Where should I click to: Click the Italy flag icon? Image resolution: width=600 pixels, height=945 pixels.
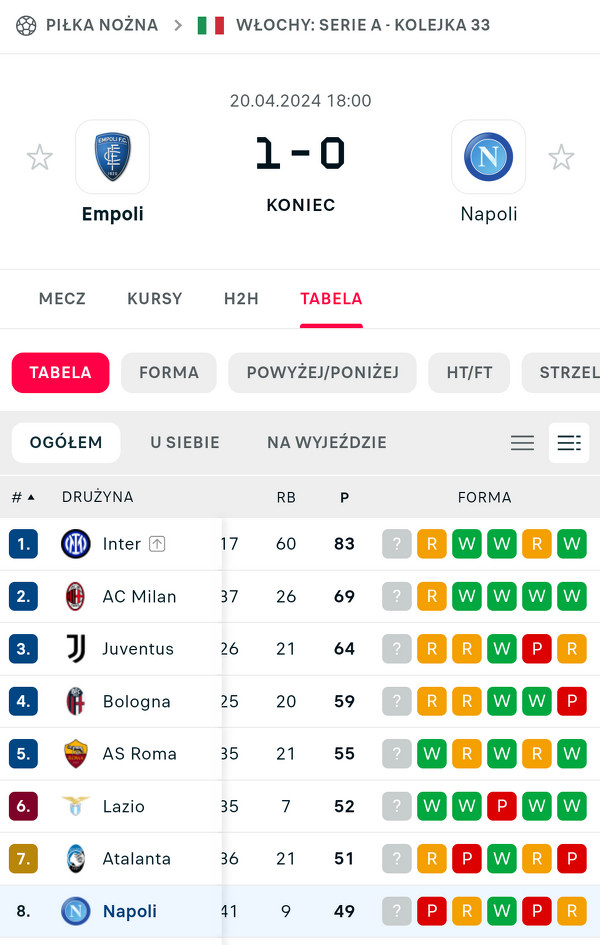(x=210, y=25)
